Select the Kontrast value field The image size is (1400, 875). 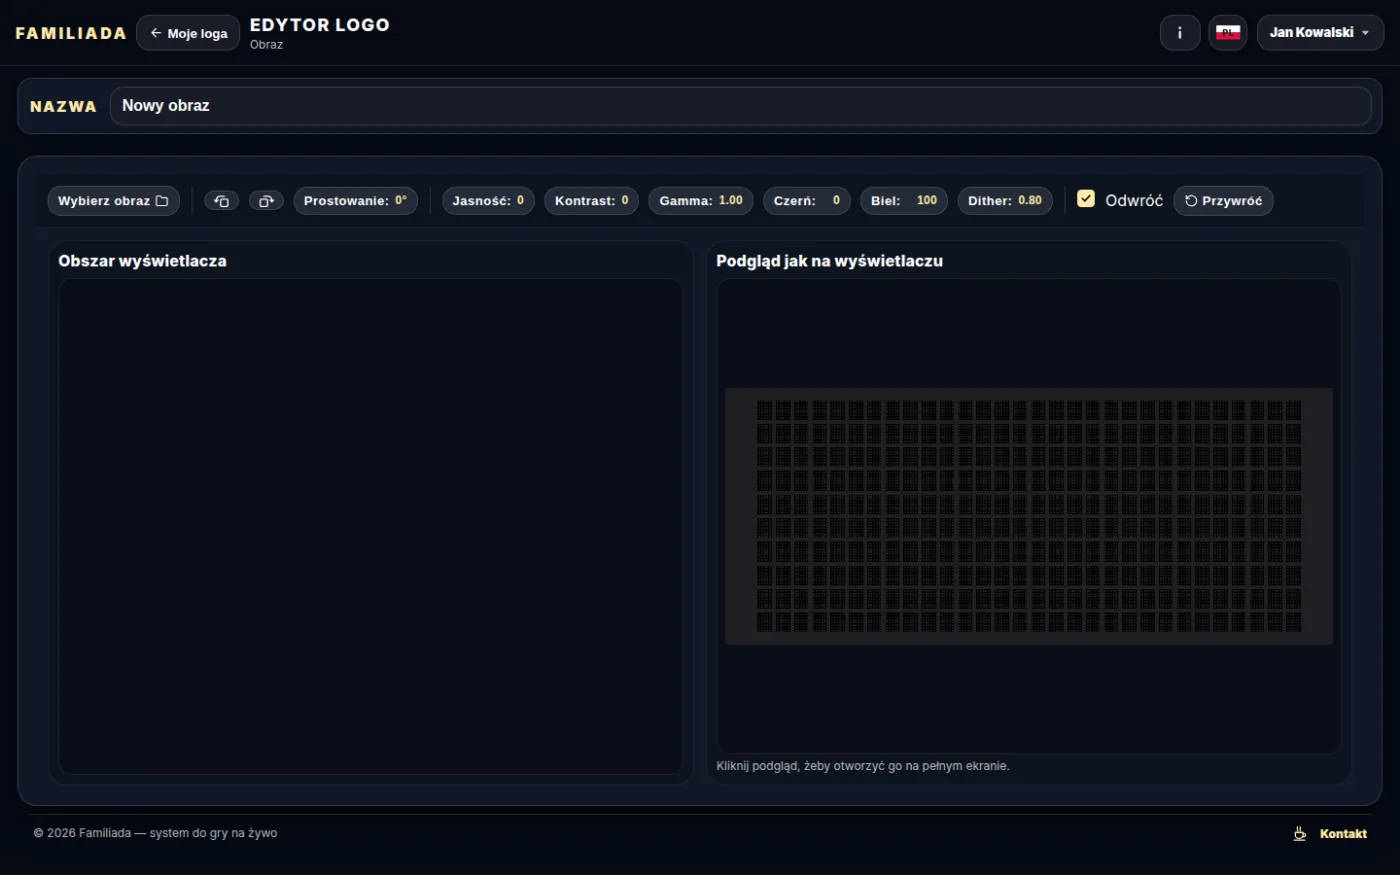(624, 201)
